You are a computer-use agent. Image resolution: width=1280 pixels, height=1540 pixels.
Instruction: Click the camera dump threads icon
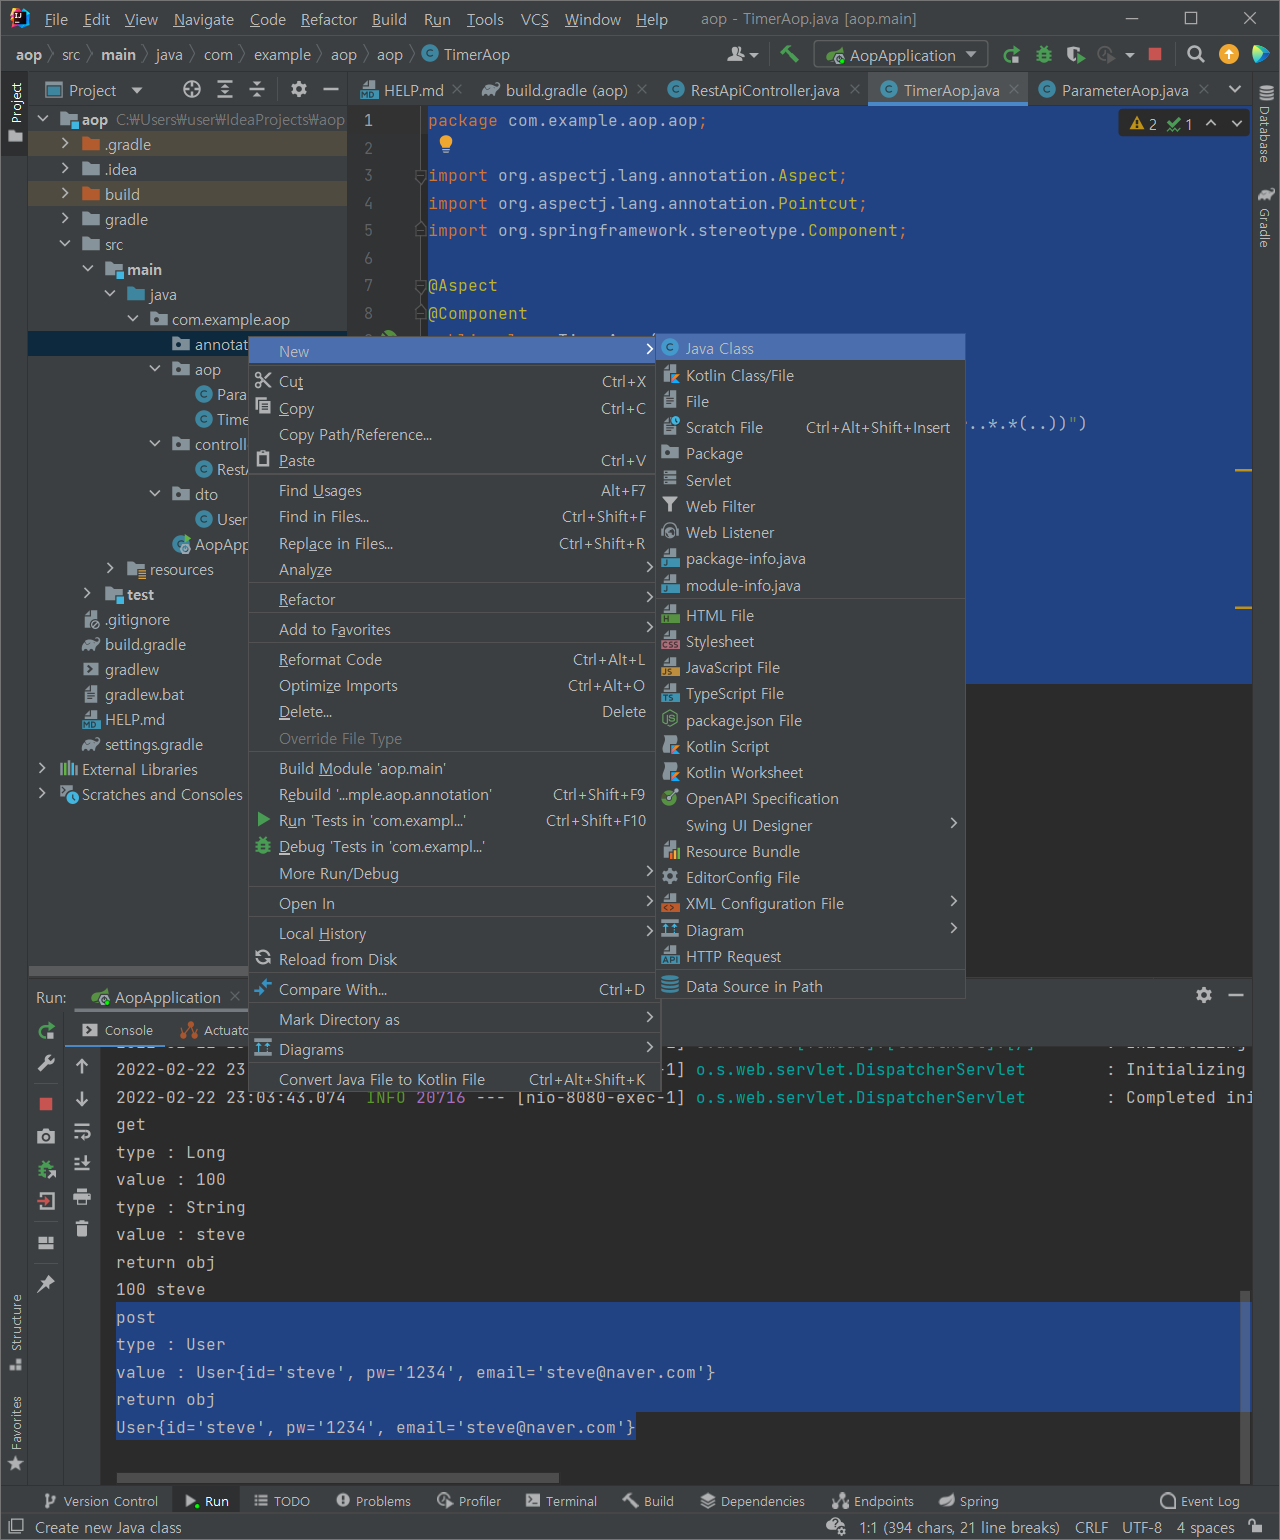pos(46,1136)
